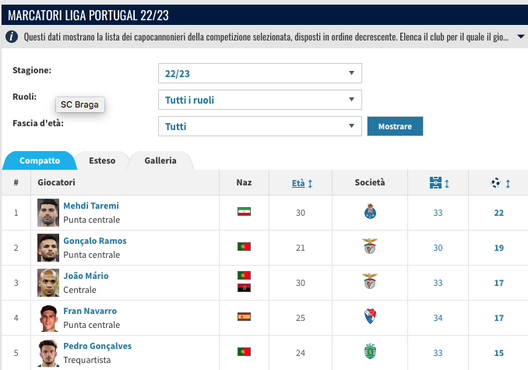
Task: Click Sporting crest in Pedro Gonçalves's row
Action: [x=370, y=351]
